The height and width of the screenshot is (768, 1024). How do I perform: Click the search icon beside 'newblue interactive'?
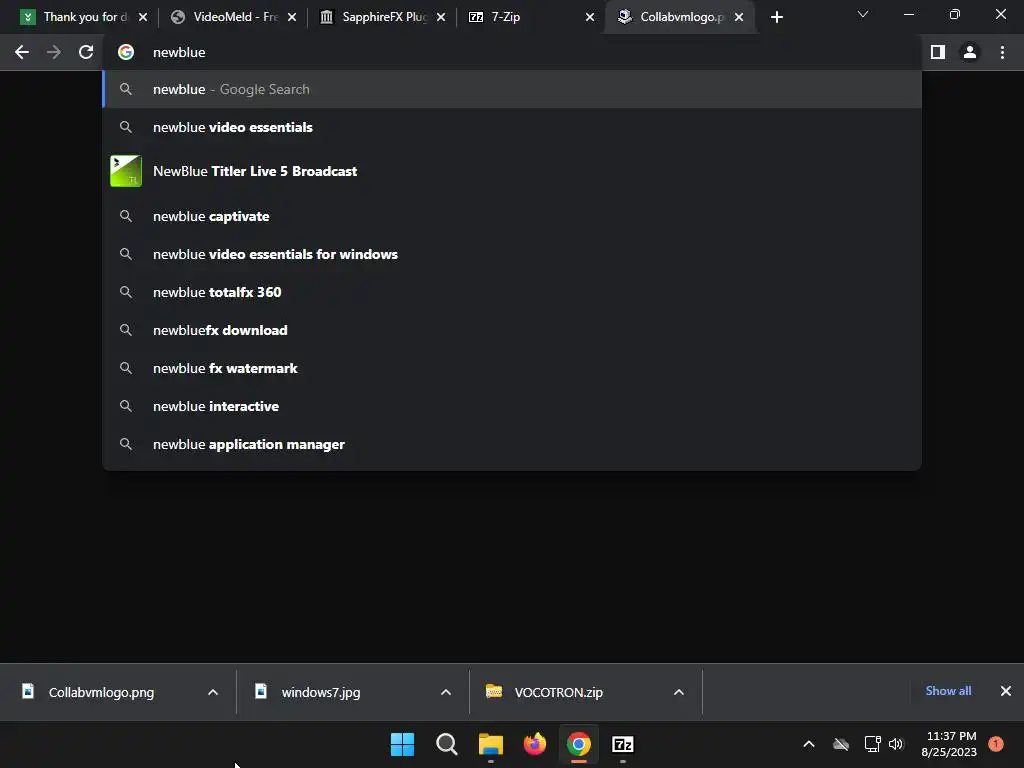(126, 406)
